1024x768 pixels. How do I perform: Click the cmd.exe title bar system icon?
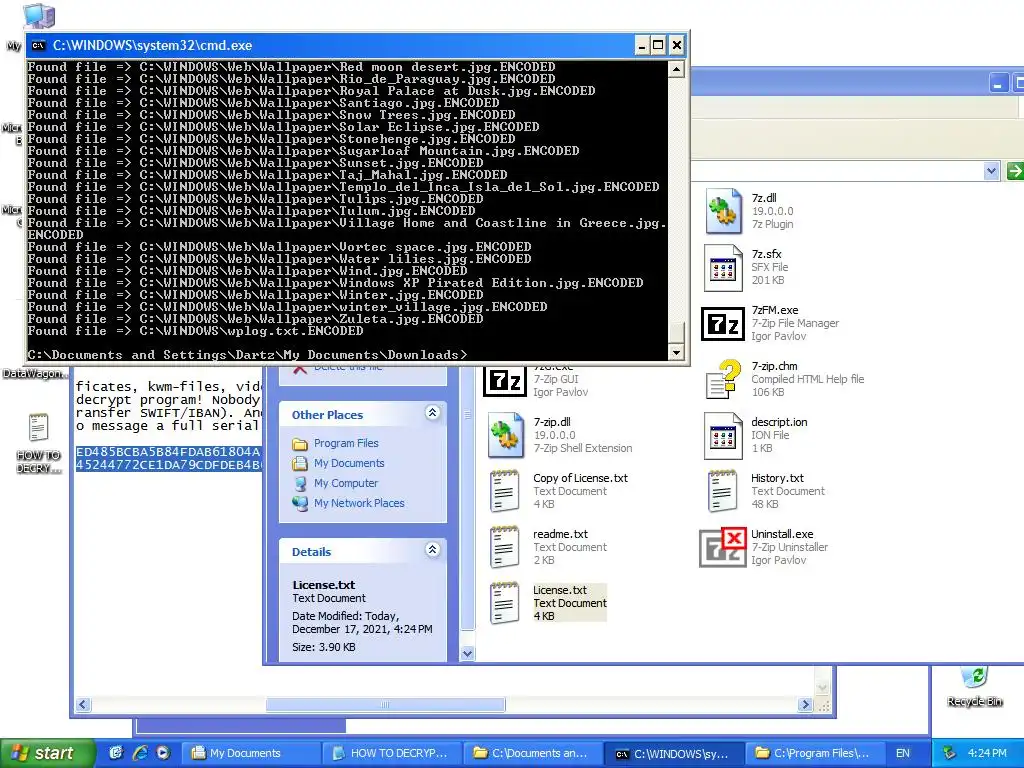point(39,45)
